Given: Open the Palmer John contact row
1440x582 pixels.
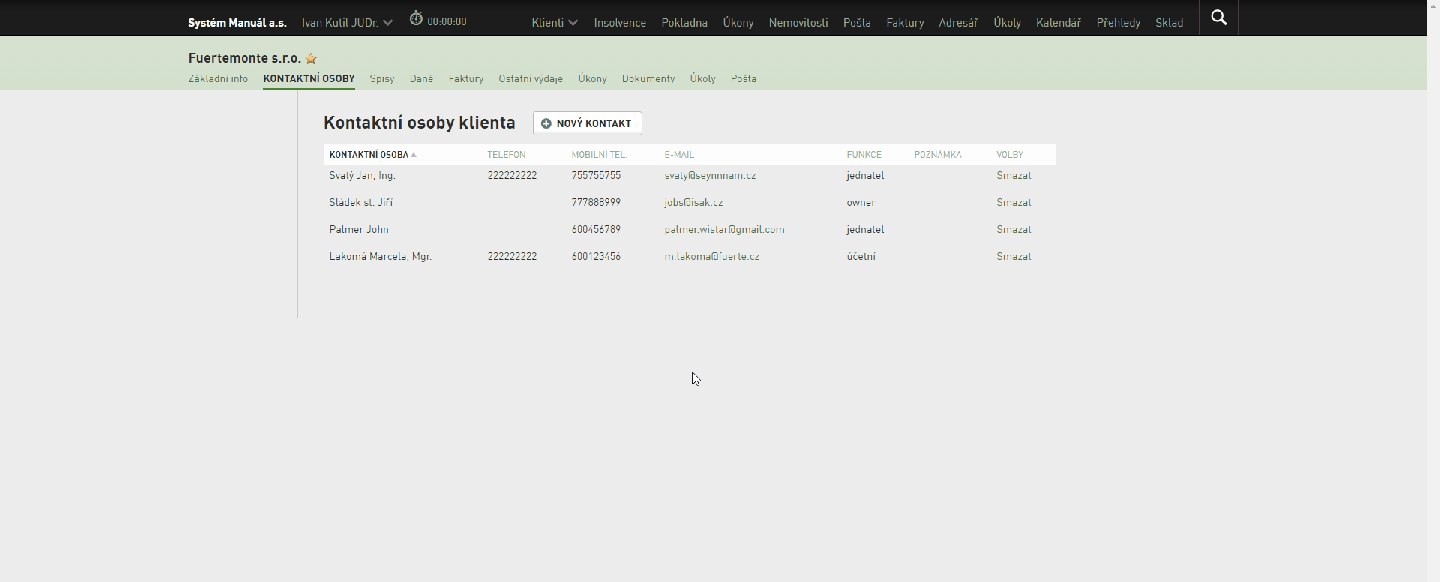Looking at the screenshot, I should coord(690,229).
